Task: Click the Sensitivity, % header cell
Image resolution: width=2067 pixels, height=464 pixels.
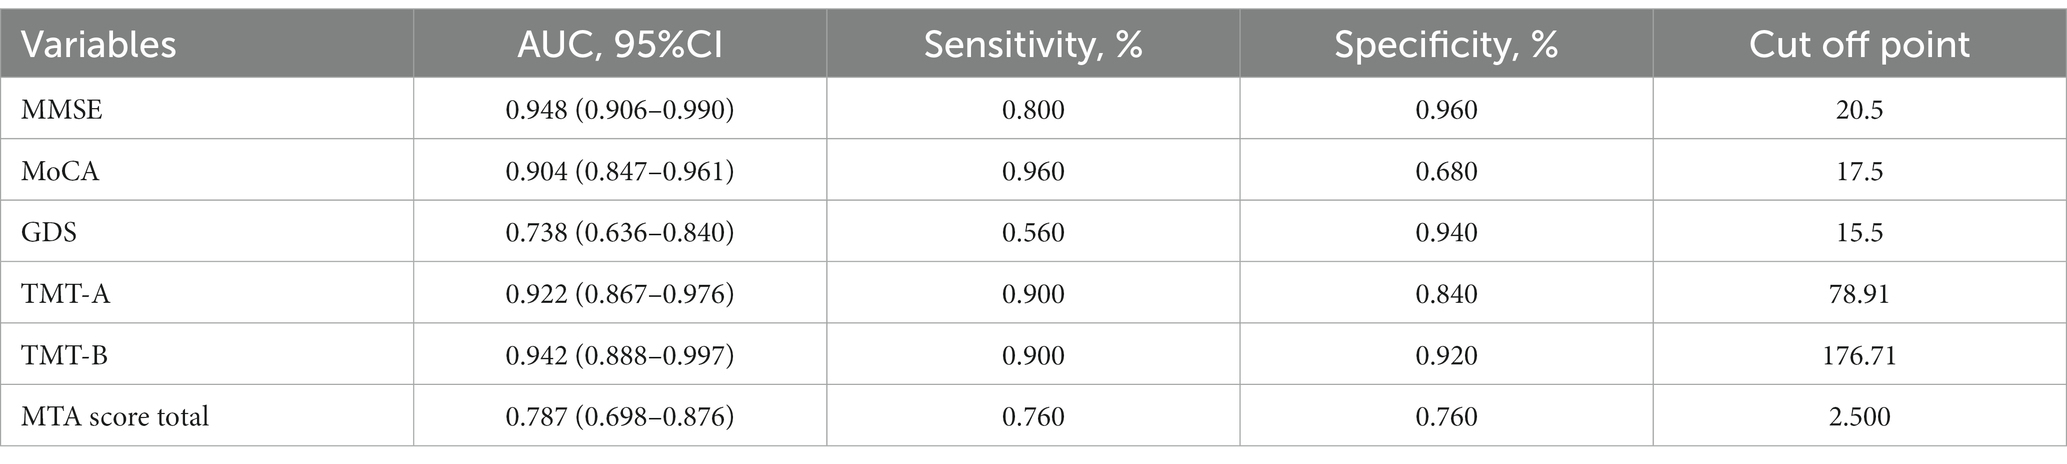Action: [x=1033, y=45]
